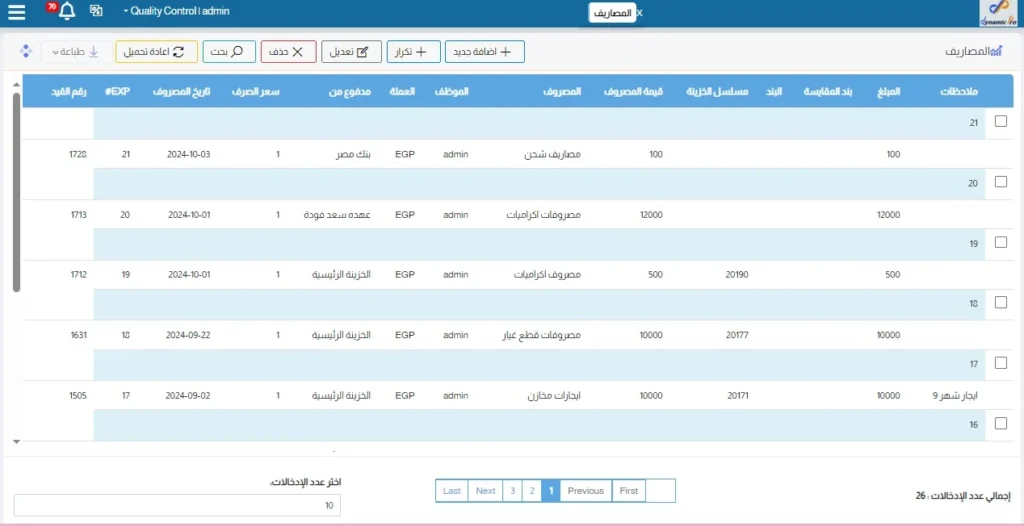1024x527 pixels.
Task: Click the purple sparkle icon in toolbar
Action: click(x=26, y=51)
